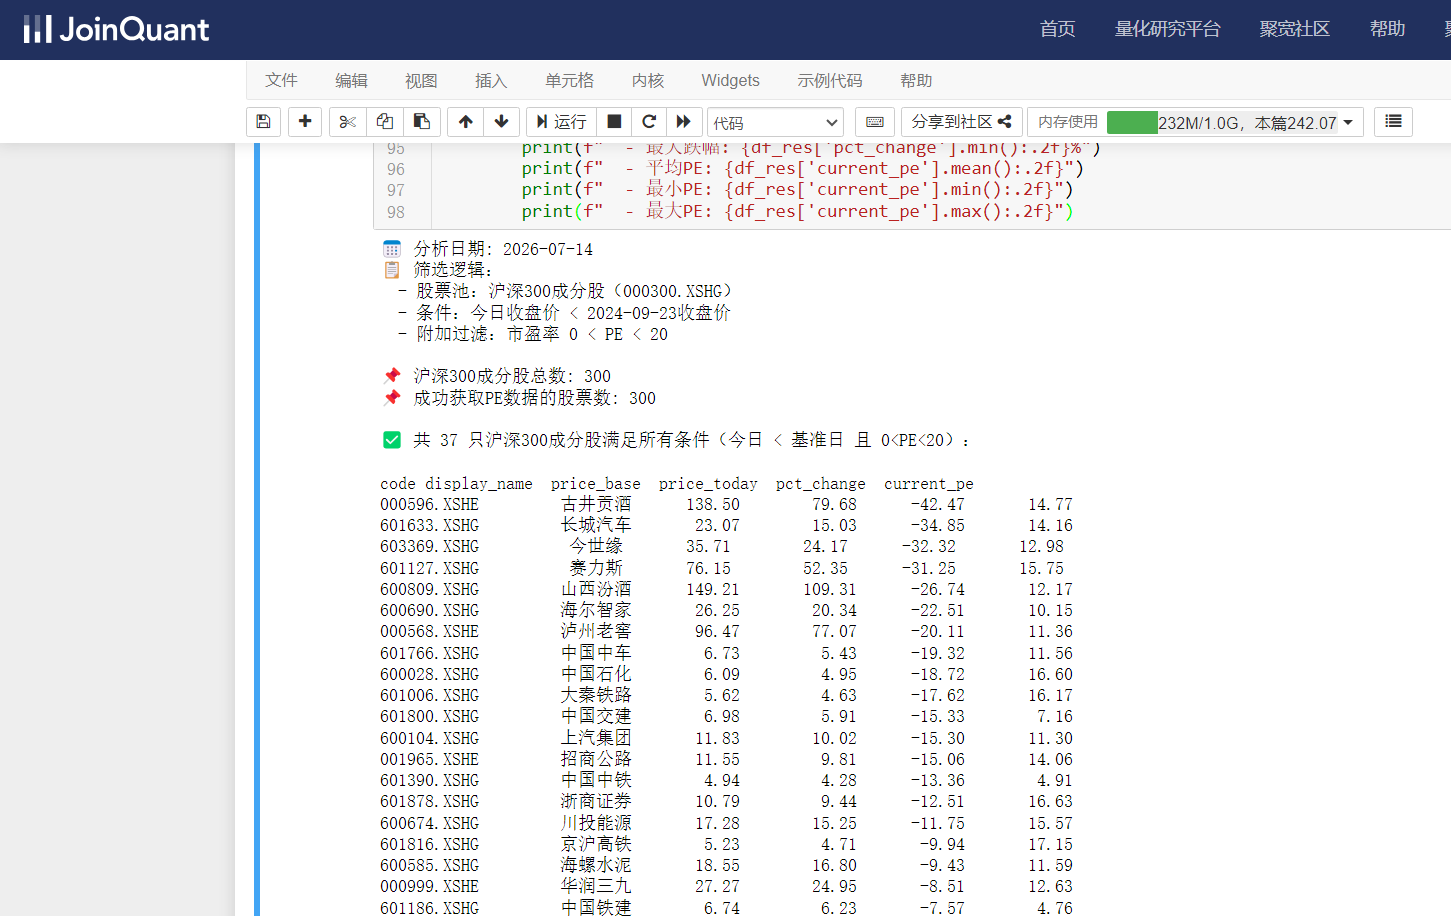Click filter condition text 市盈率 0 < PE < 20
The height and width of the screenshot is (916, 1451).
coord(587,334)
